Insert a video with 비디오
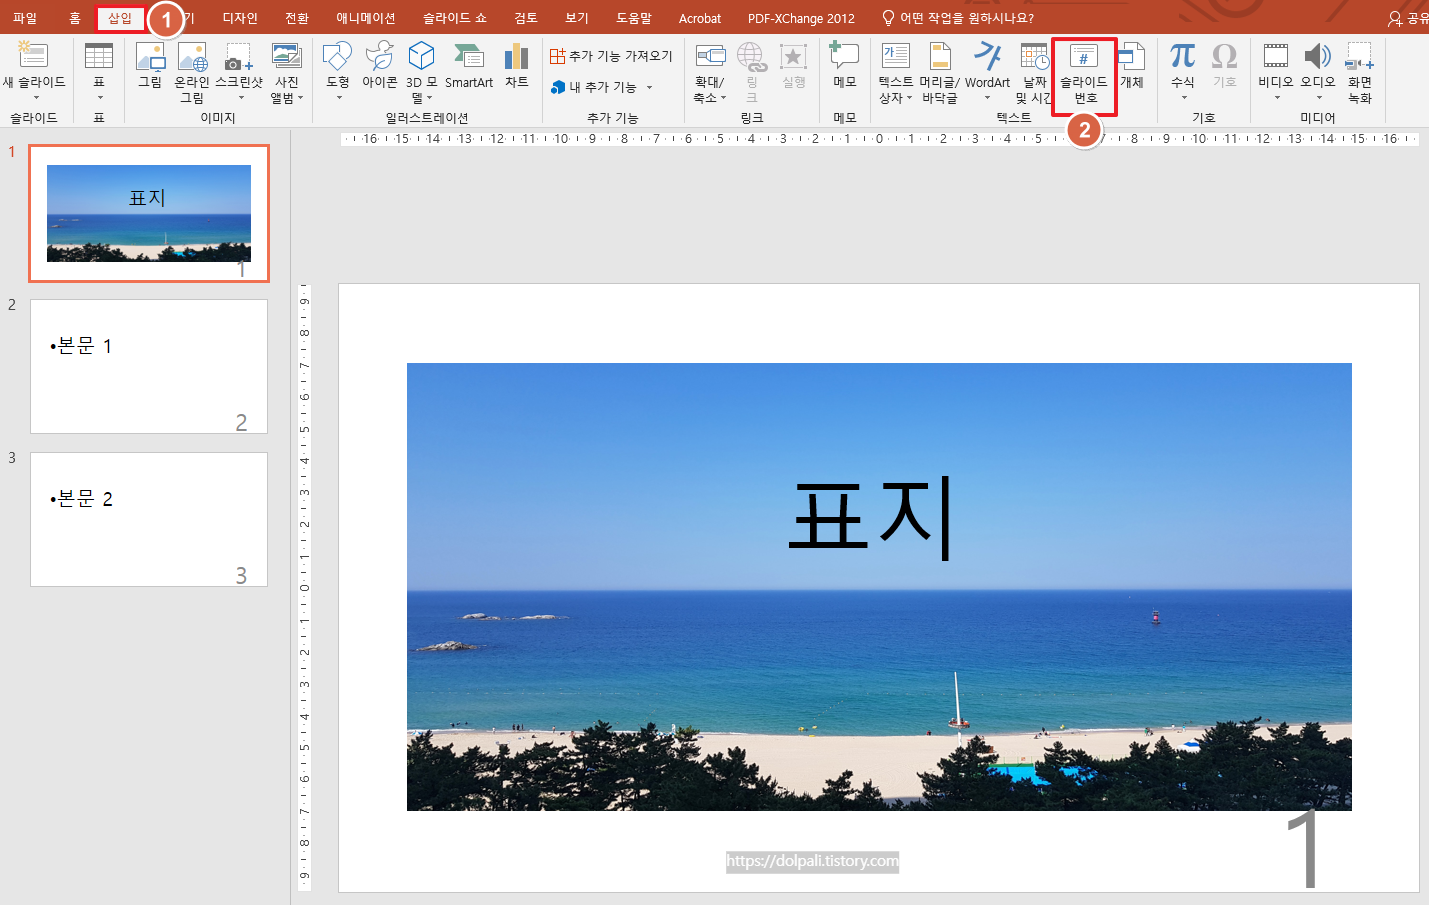The image size is (1429, 905). click(x=1276, y=72)
